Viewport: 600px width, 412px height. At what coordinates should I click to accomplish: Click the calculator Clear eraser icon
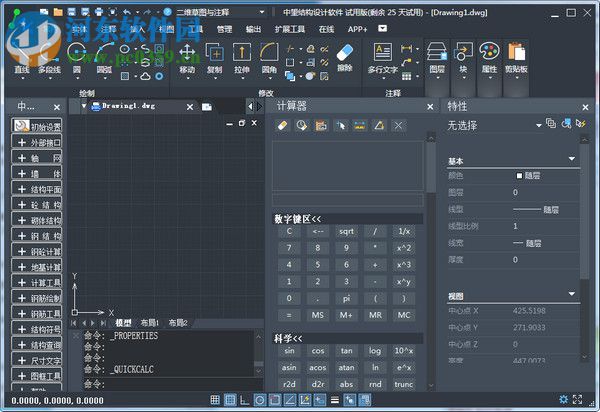click(x=282, y=125)
